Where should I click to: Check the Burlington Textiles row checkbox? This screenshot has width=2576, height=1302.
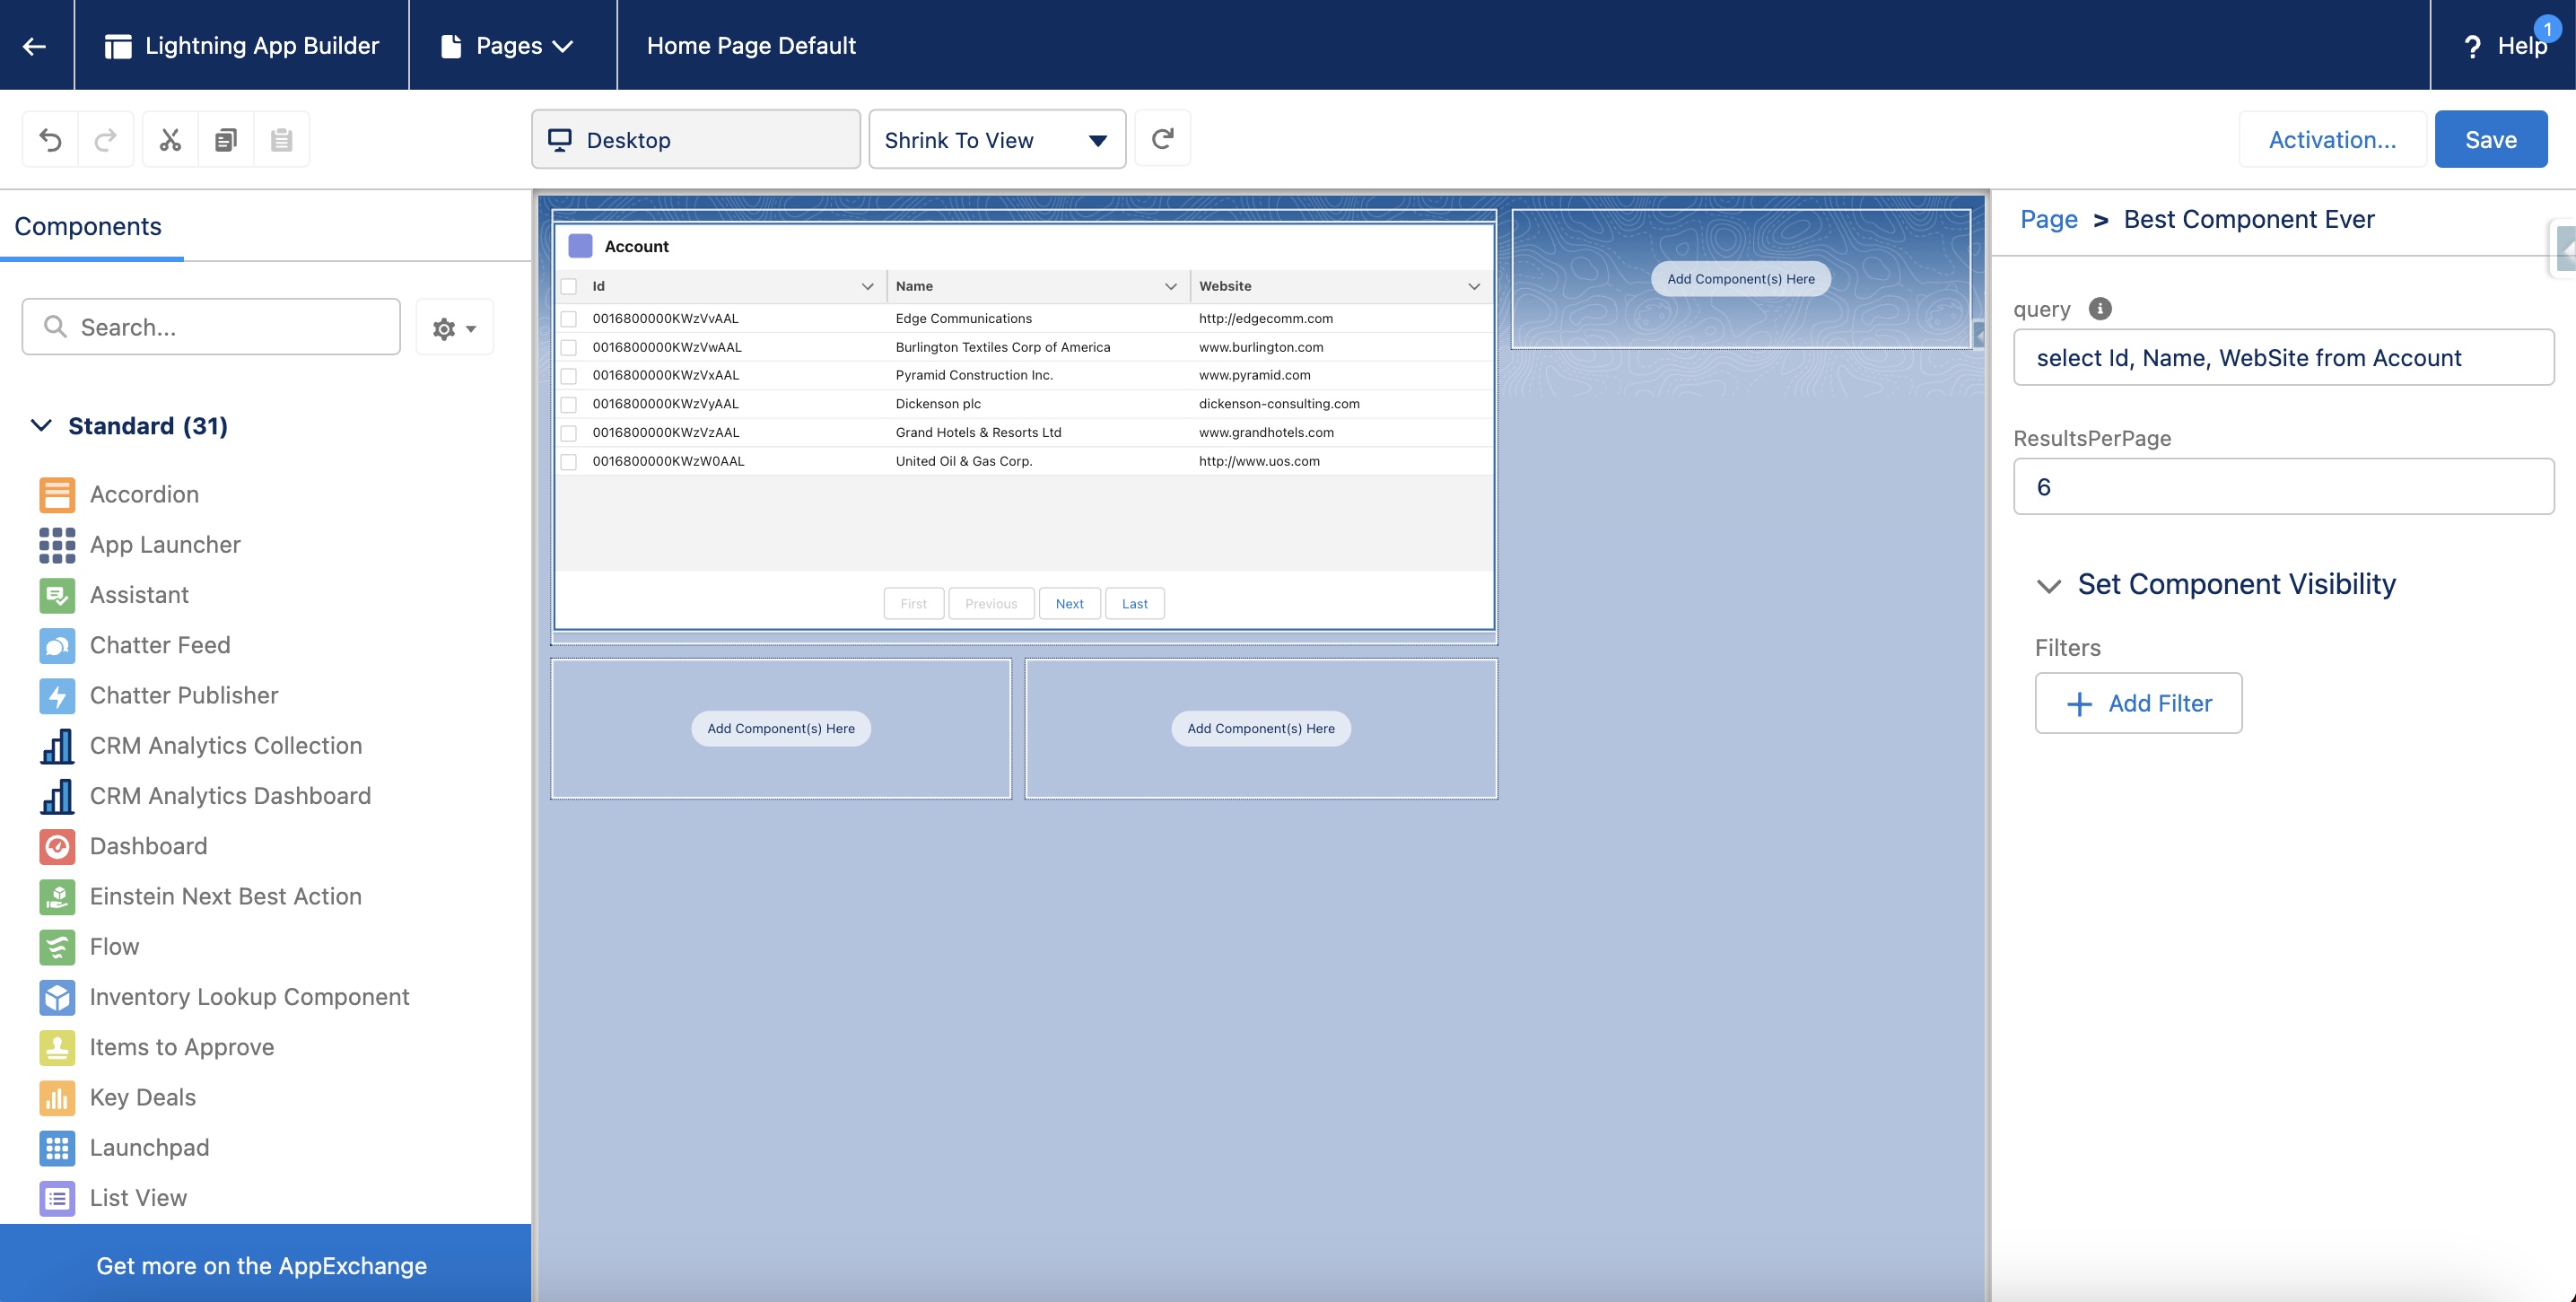[569, 347]
